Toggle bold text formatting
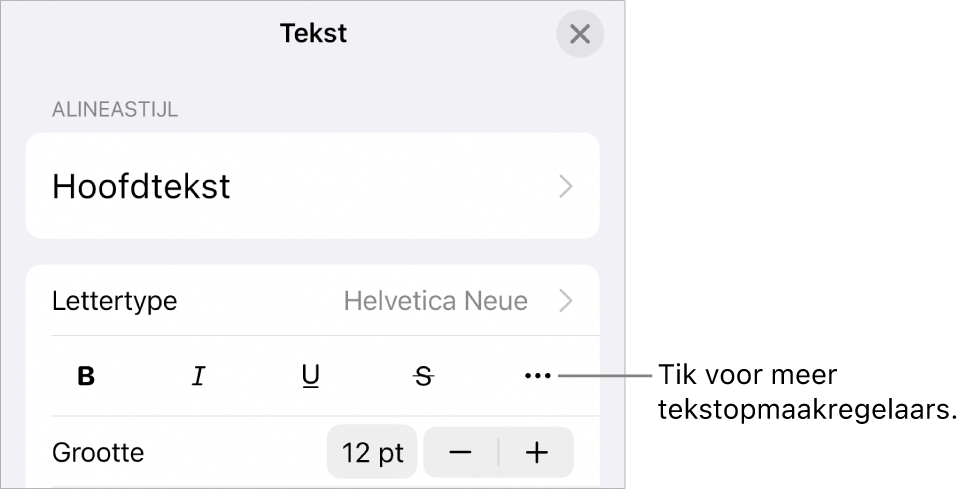961x489 pixels. [87, 376]
